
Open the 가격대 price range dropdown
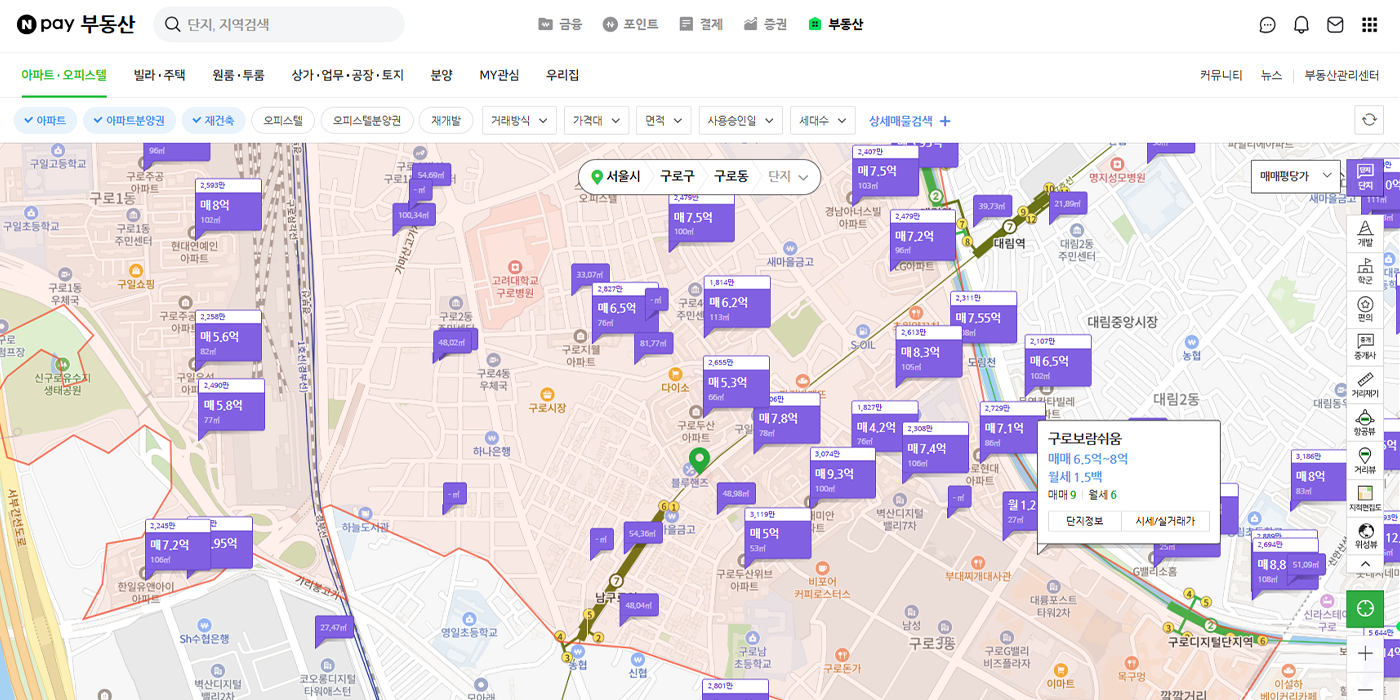click(596, 120)
